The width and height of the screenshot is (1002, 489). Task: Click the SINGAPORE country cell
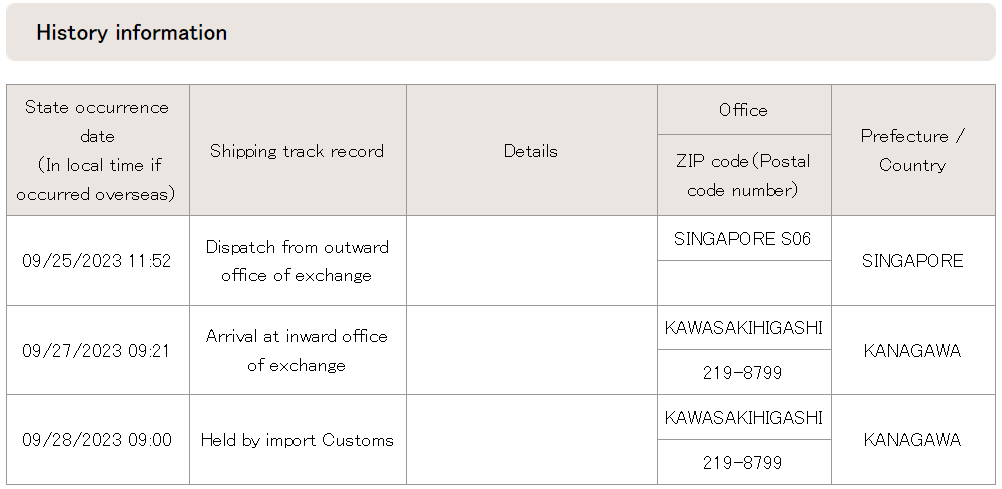click(x=912, y=261)
